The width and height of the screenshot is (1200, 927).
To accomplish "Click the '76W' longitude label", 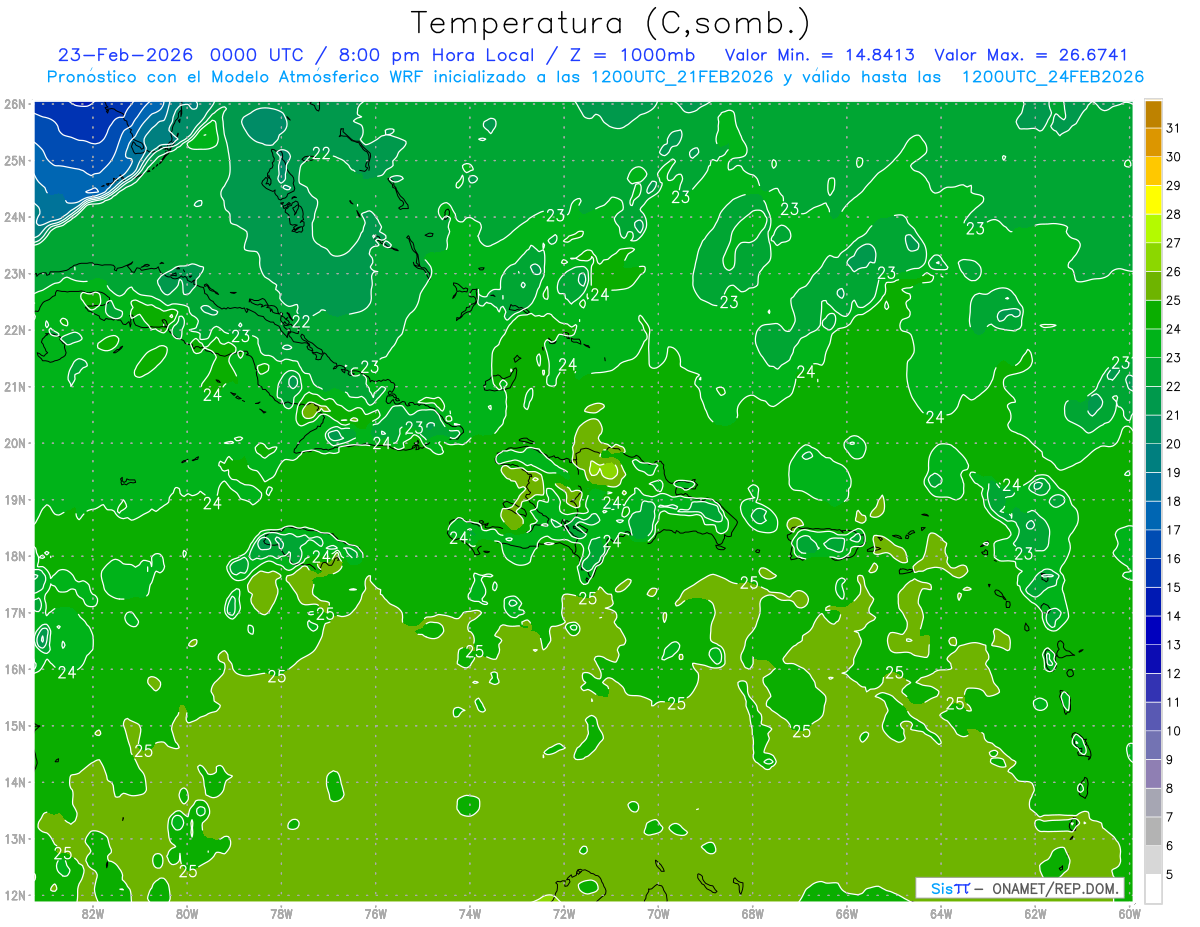I will point(375,913).
